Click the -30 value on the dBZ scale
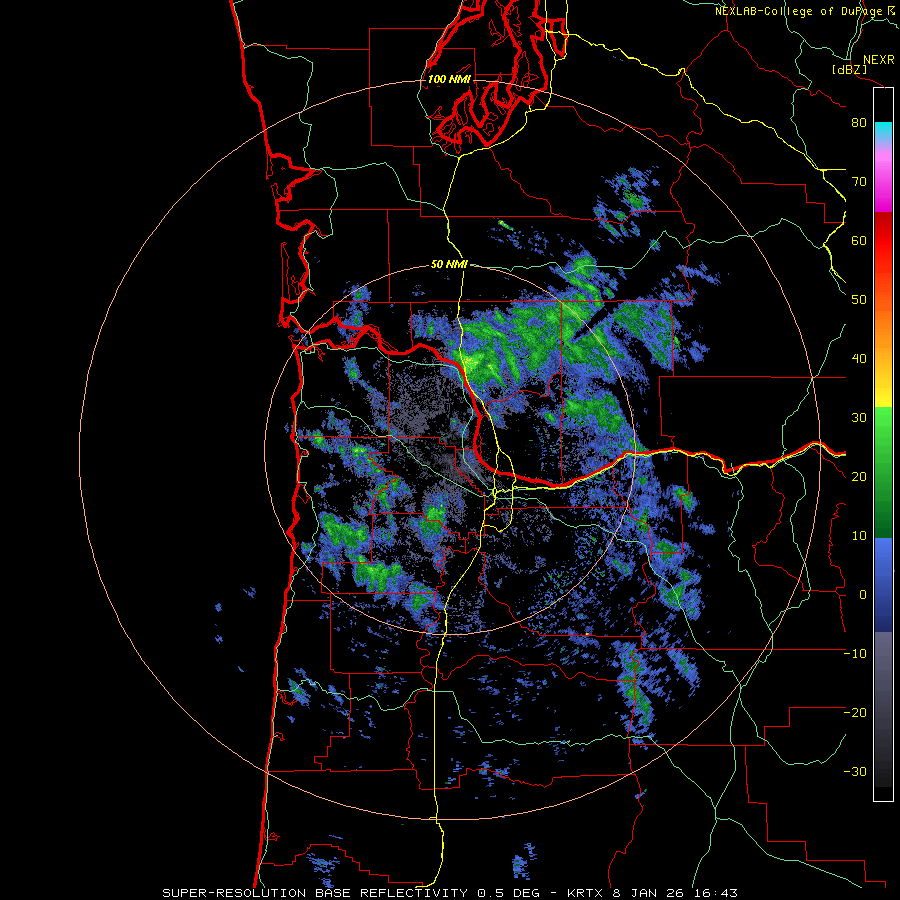Viewport: 900px width, 900px height. point(855,772)
